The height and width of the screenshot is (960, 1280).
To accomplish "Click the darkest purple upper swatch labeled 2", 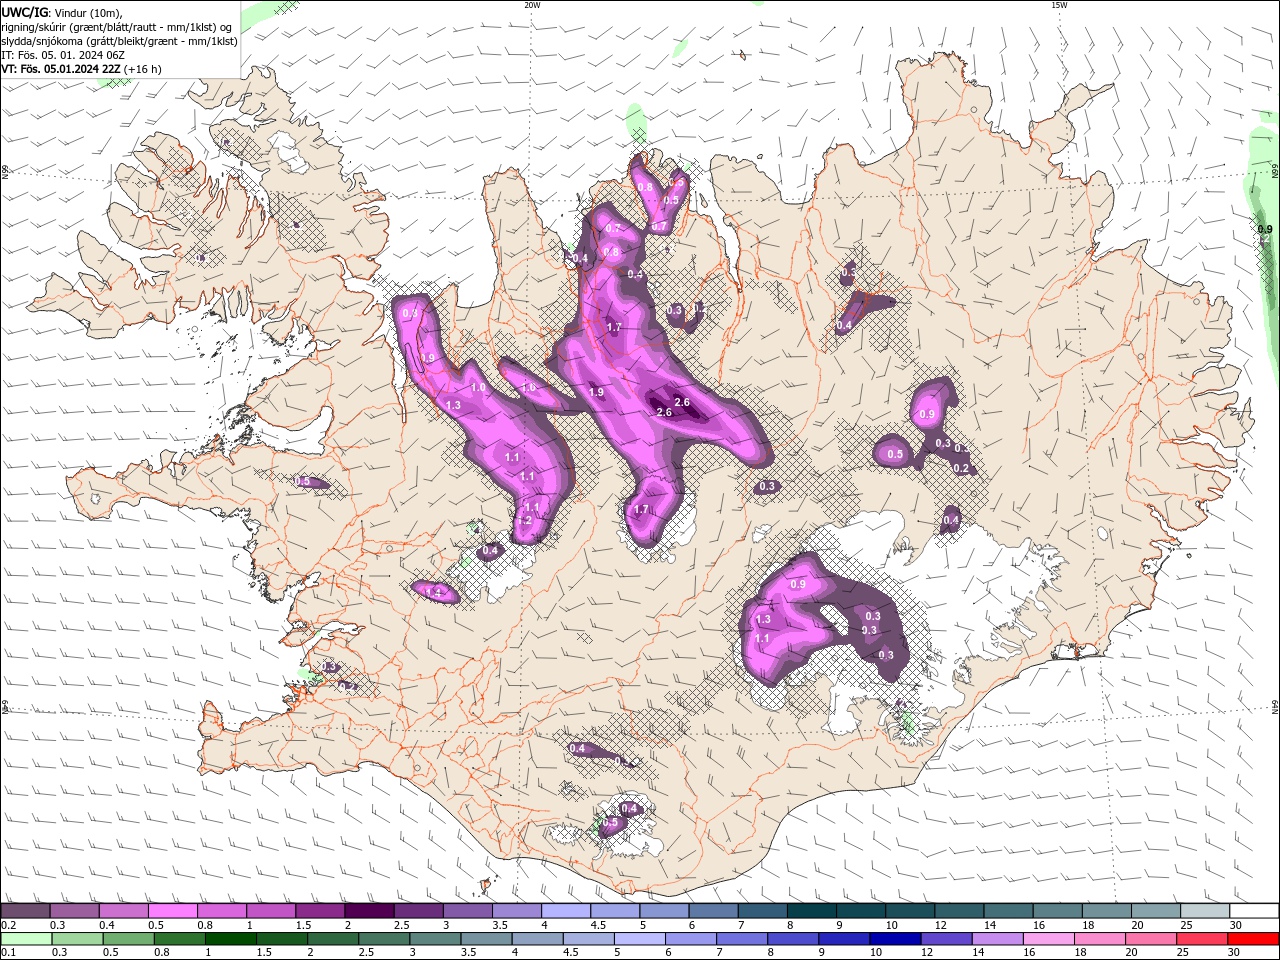I will [368, 911].
